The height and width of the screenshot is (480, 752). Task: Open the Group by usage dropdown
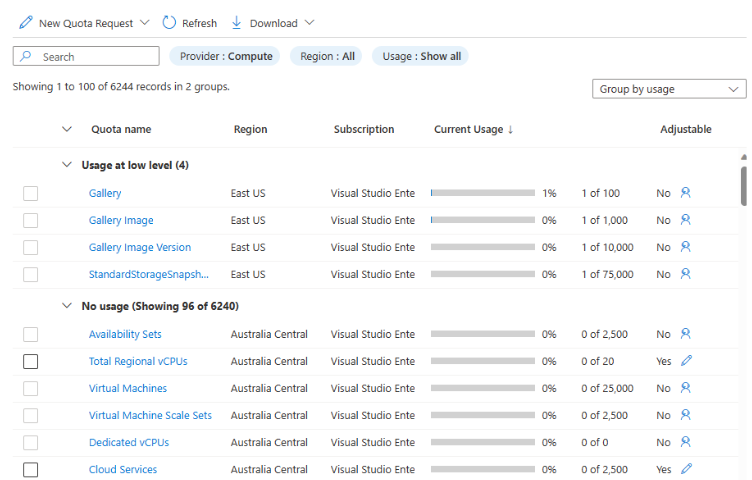668,89
